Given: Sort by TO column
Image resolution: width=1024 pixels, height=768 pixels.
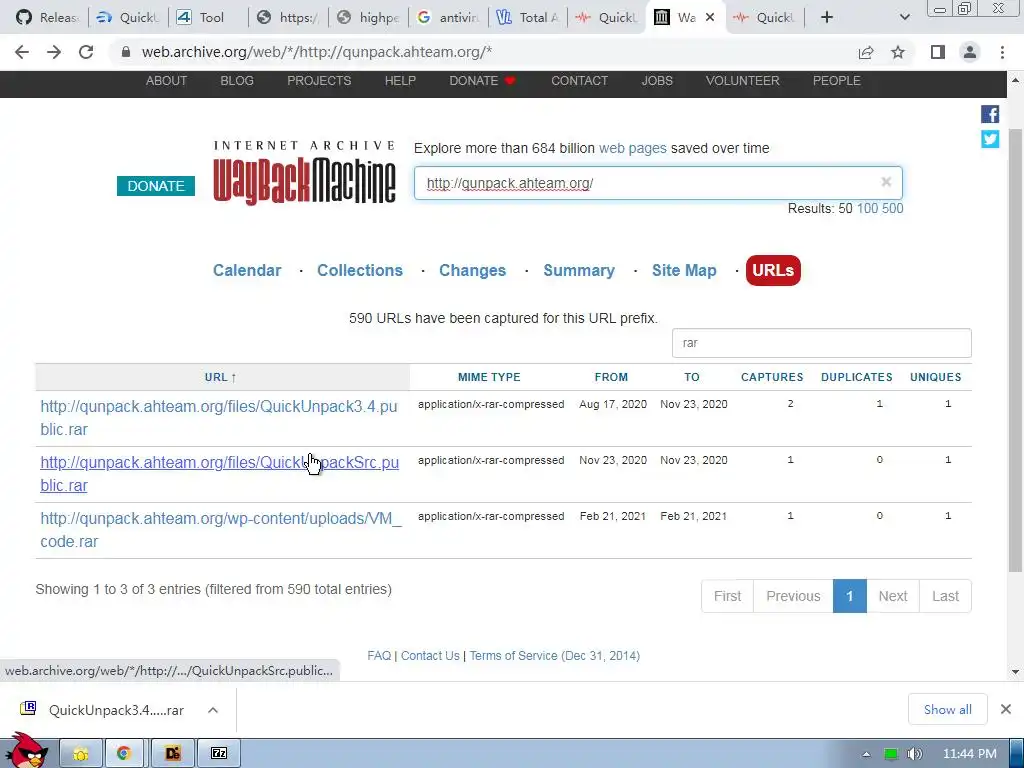Looking at the screenshot, I should tap(692, 377).
